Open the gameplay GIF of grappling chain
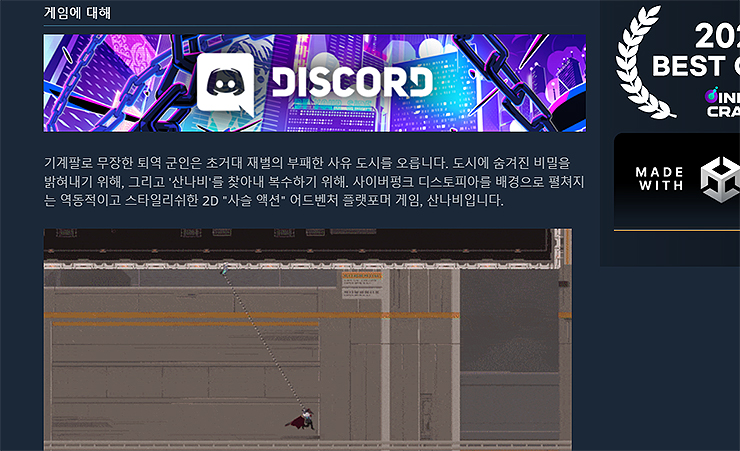Image resolution: width=740 pixels, height=451 pixels. (308, 340)
